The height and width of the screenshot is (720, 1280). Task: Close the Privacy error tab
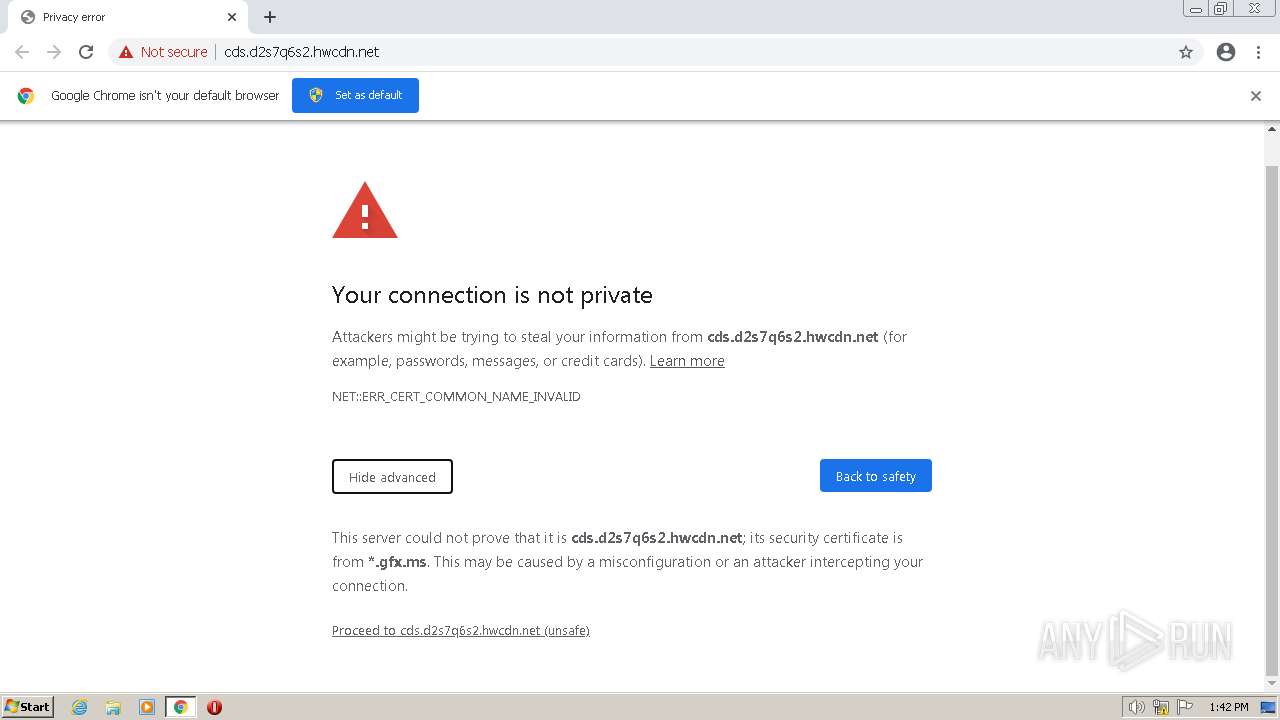[x=232, y=17]
